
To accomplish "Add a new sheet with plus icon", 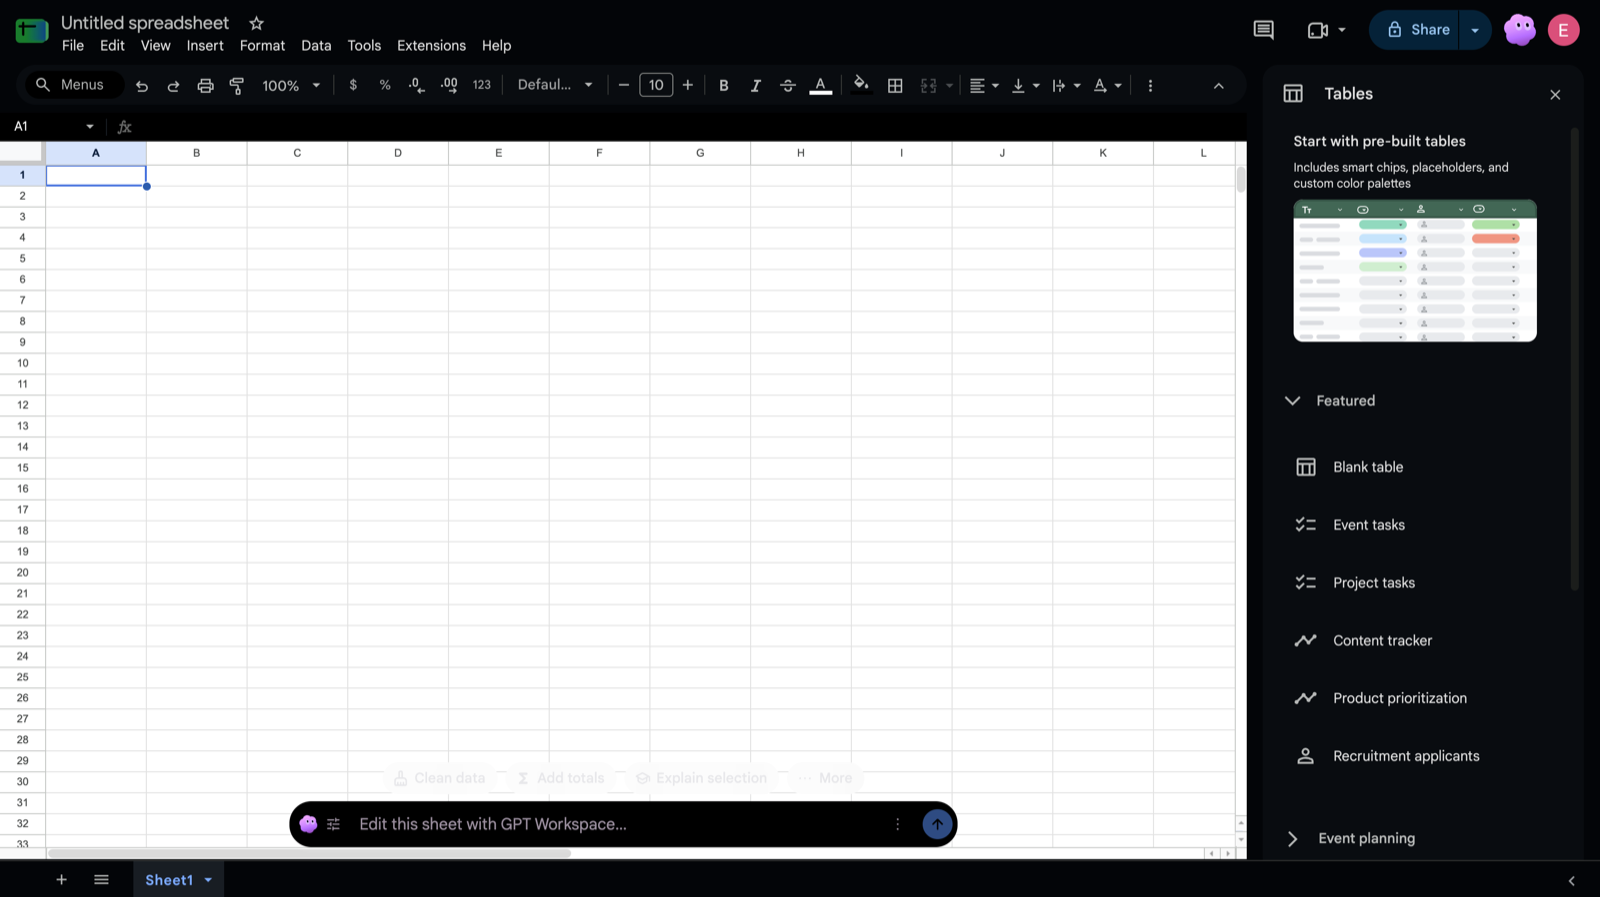I will tap(61, 880).
